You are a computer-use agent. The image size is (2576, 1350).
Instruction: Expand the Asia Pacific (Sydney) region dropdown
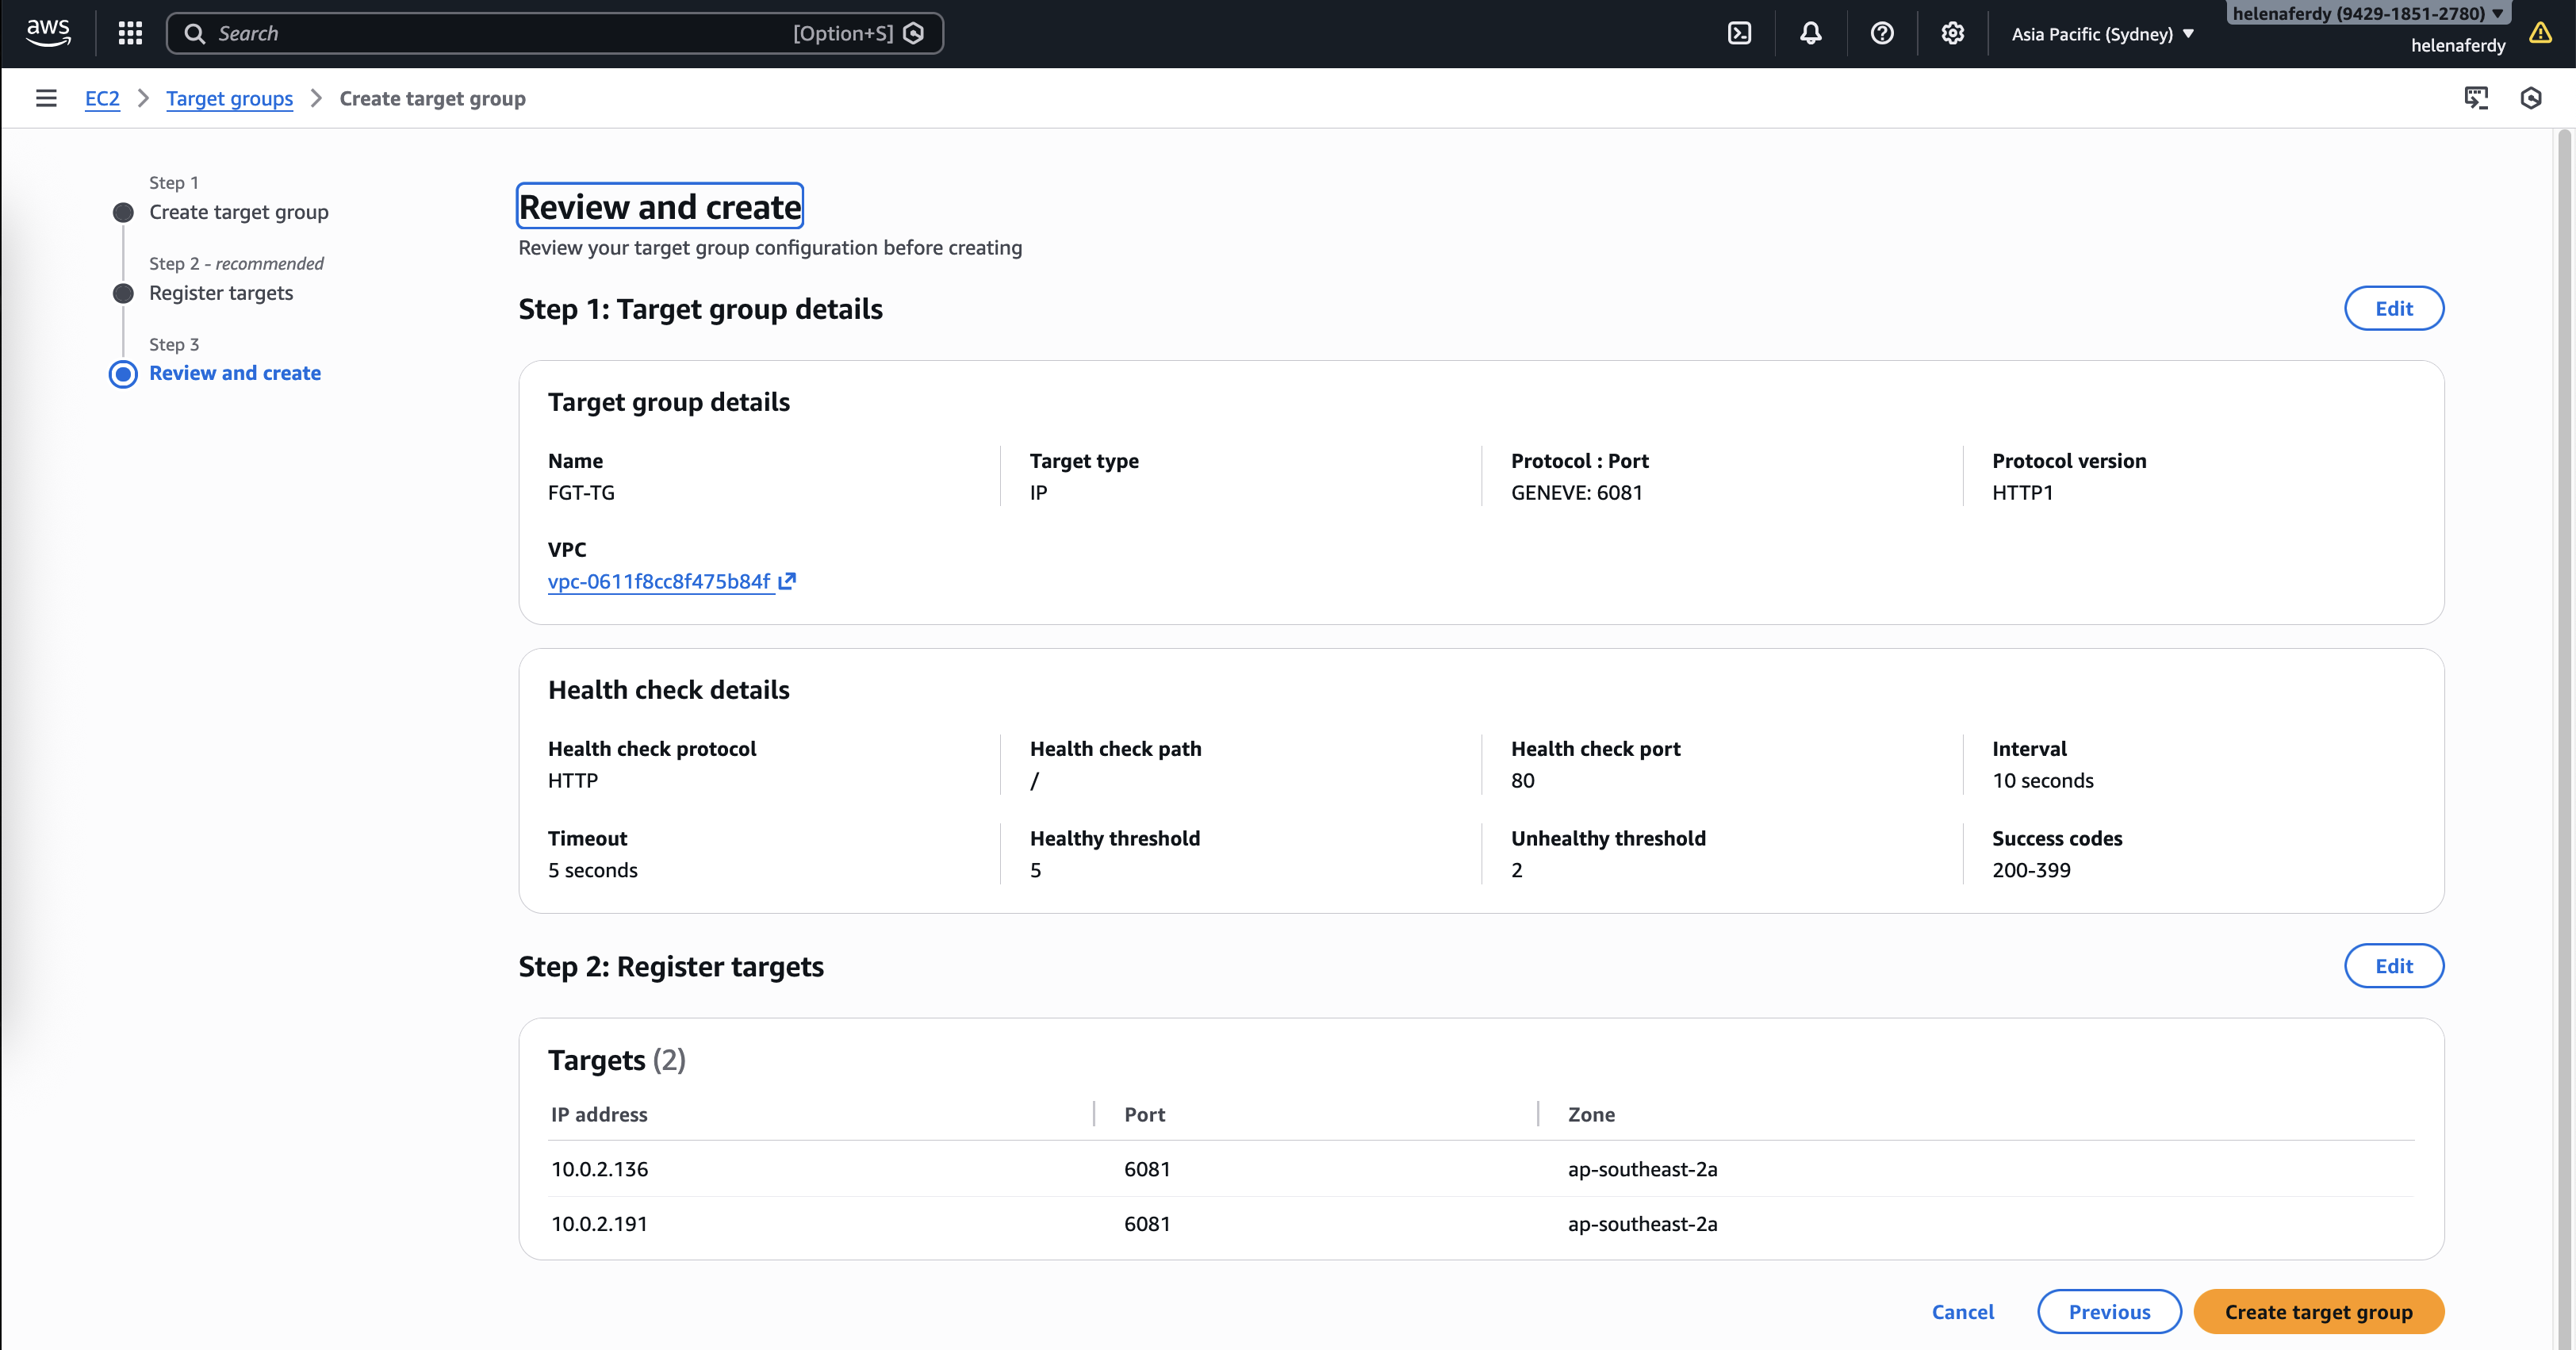(2102, 34)
